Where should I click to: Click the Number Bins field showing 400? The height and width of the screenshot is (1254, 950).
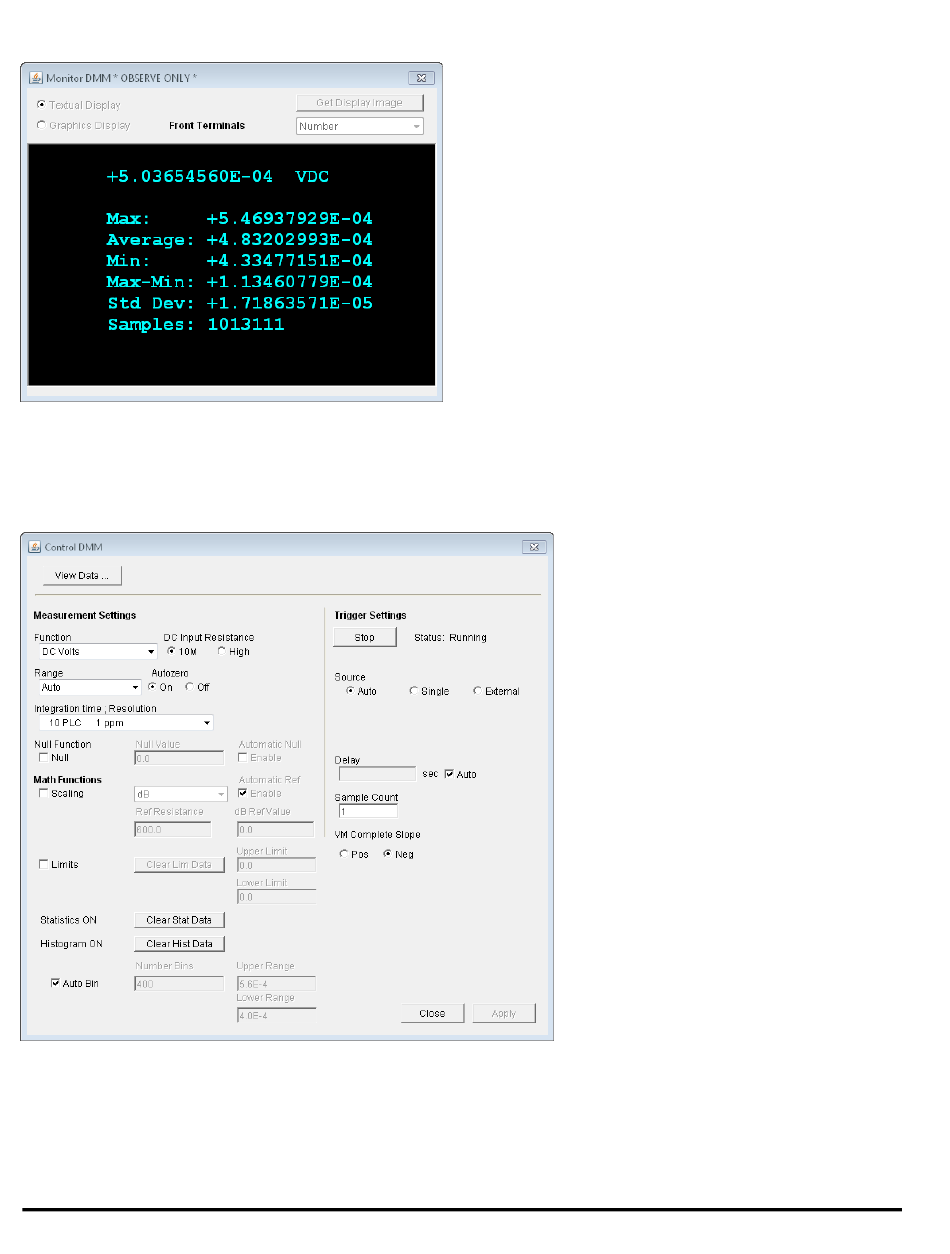click(x=178, y=983)
